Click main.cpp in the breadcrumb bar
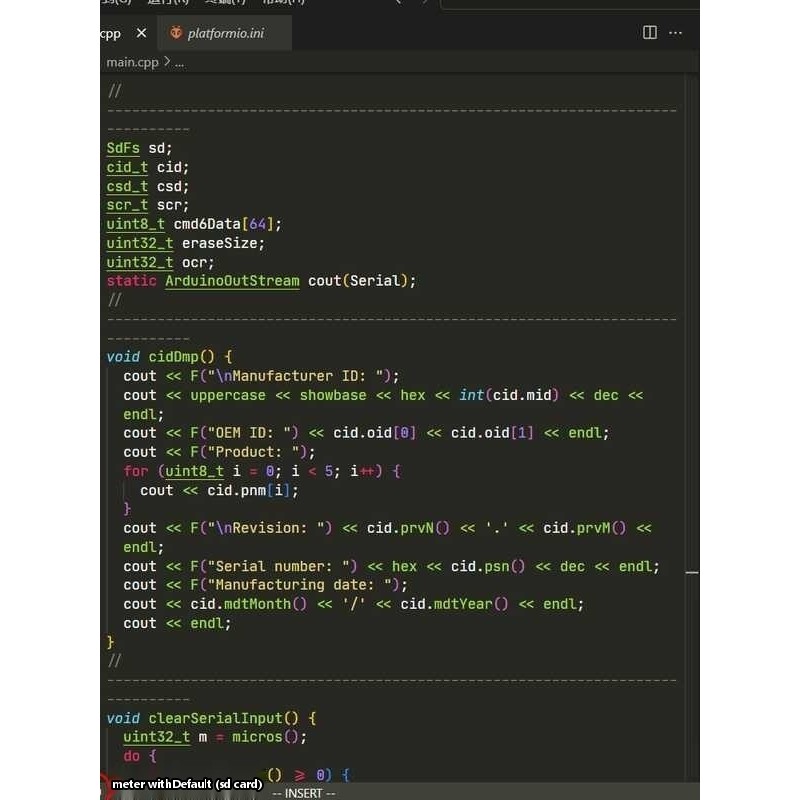 (132, 62)
